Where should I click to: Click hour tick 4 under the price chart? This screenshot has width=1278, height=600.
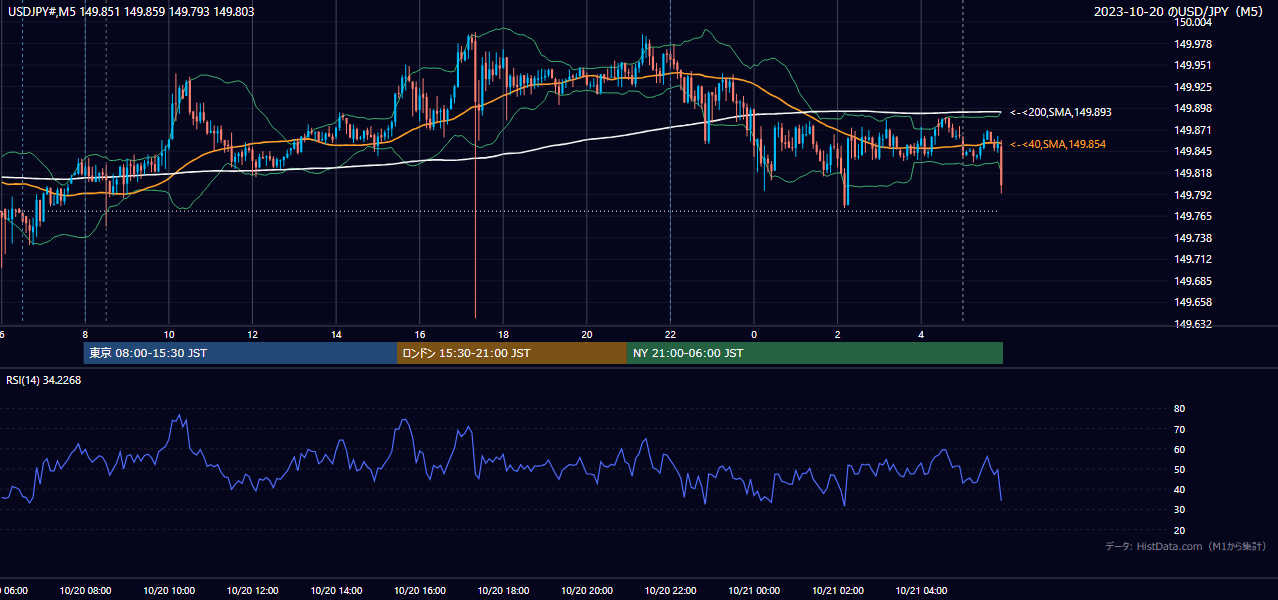tap(921, 335)
